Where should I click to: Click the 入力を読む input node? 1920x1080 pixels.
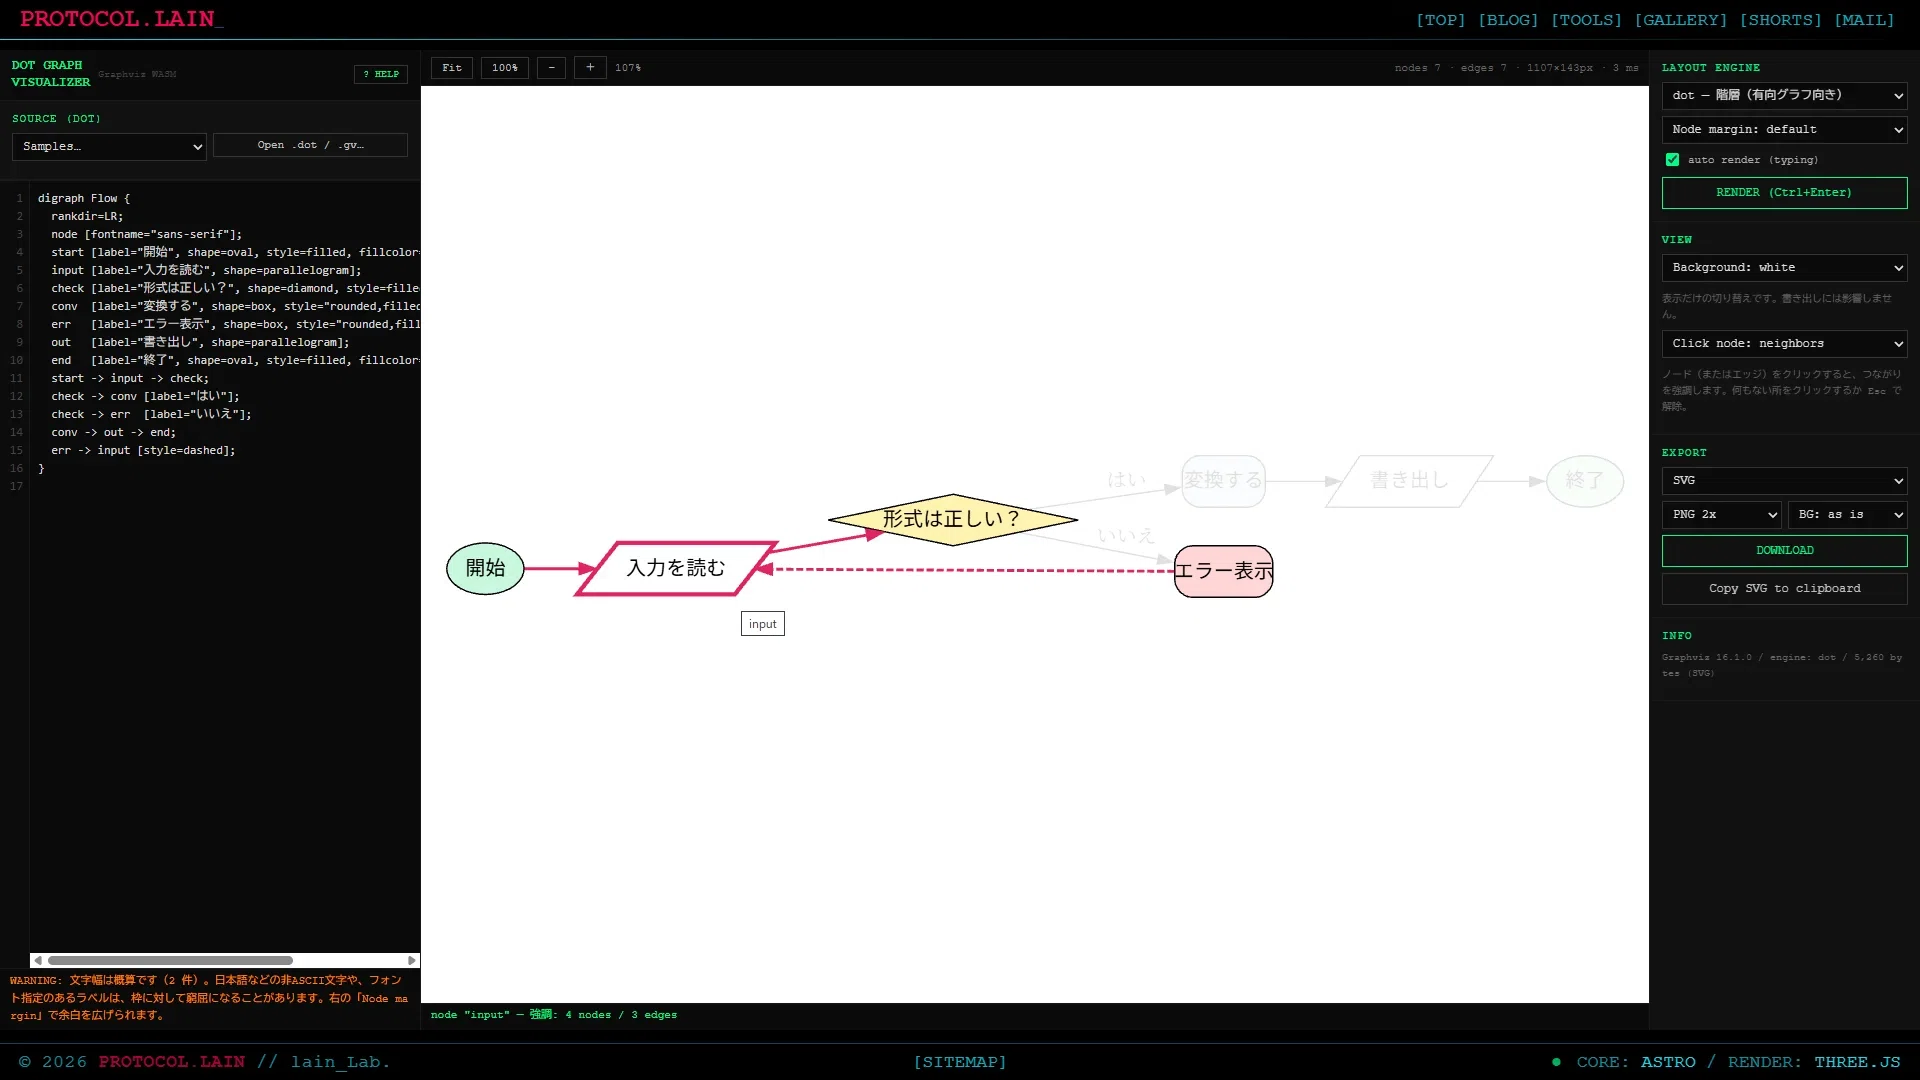[x=676, y=568]
